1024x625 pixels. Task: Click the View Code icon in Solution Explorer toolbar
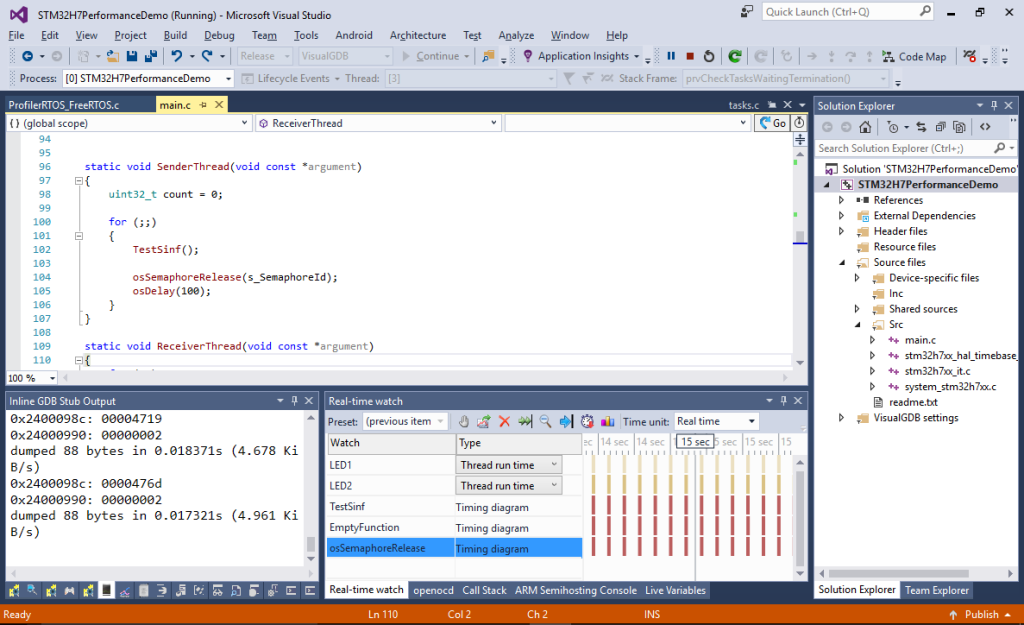985,127
